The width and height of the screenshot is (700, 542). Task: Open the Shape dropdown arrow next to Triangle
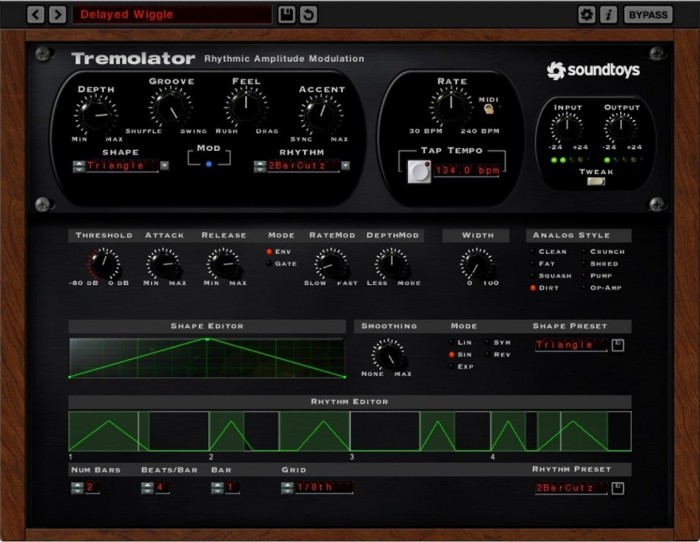tap(165, 166)
